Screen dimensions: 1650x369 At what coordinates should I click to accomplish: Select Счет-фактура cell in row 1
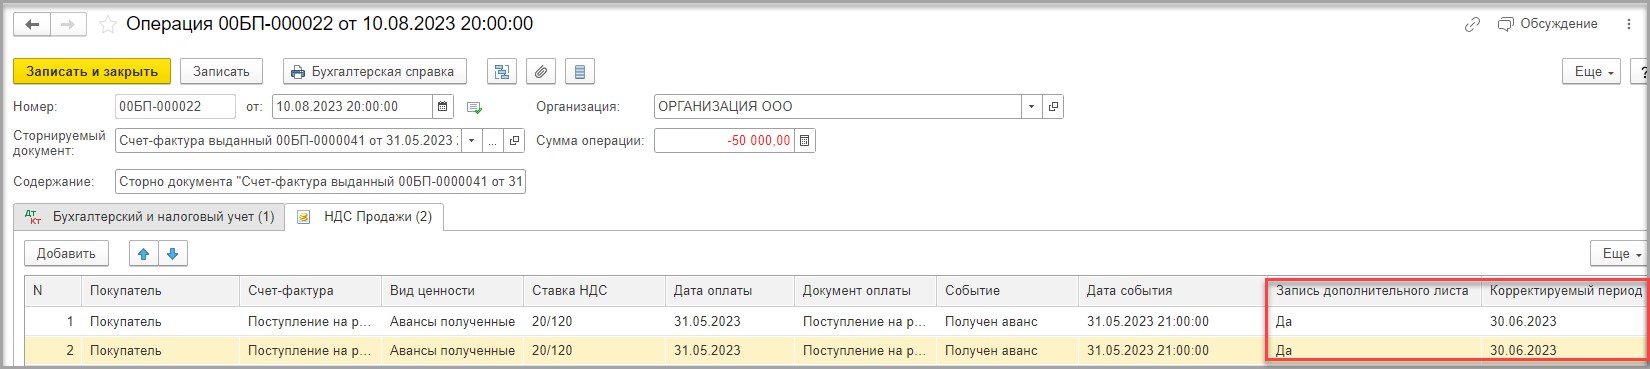click(x=310, y=322)
